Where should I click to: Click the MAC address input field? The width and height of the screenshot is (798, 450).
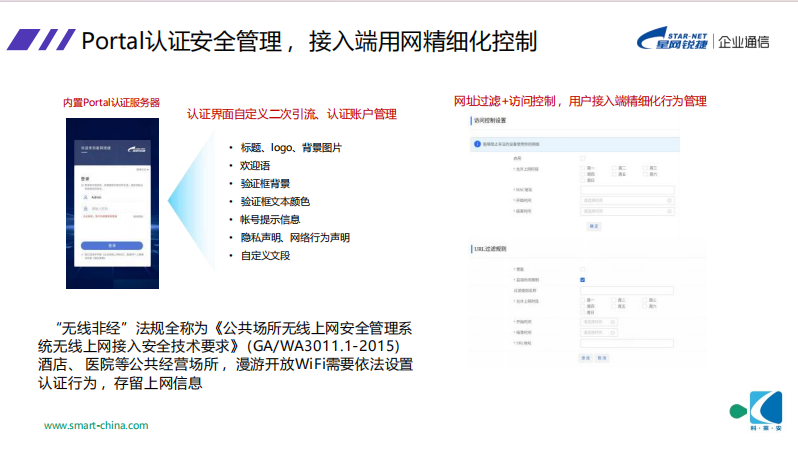click(x=628, y=190)
